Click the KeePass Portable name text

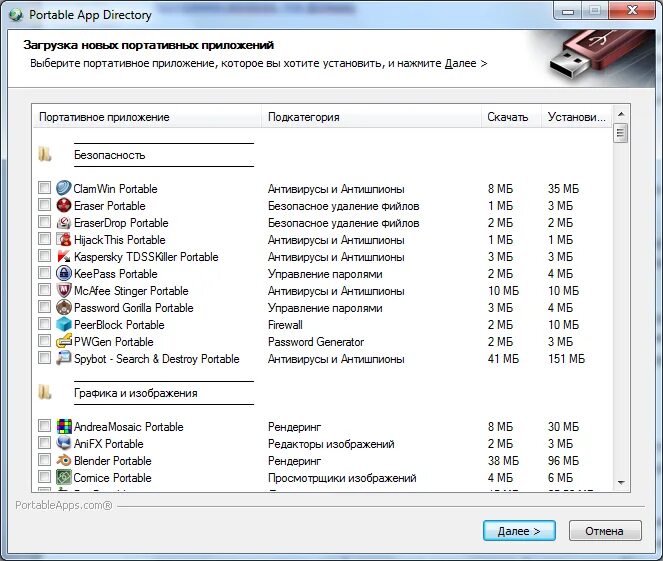click(x=115, y=274)
